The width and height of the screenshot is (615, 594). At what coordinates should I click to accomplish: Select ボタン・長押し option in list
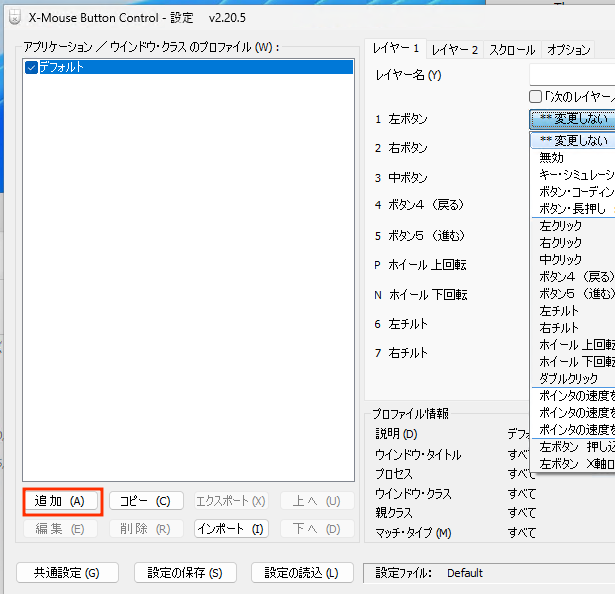(x=573, y=209)
